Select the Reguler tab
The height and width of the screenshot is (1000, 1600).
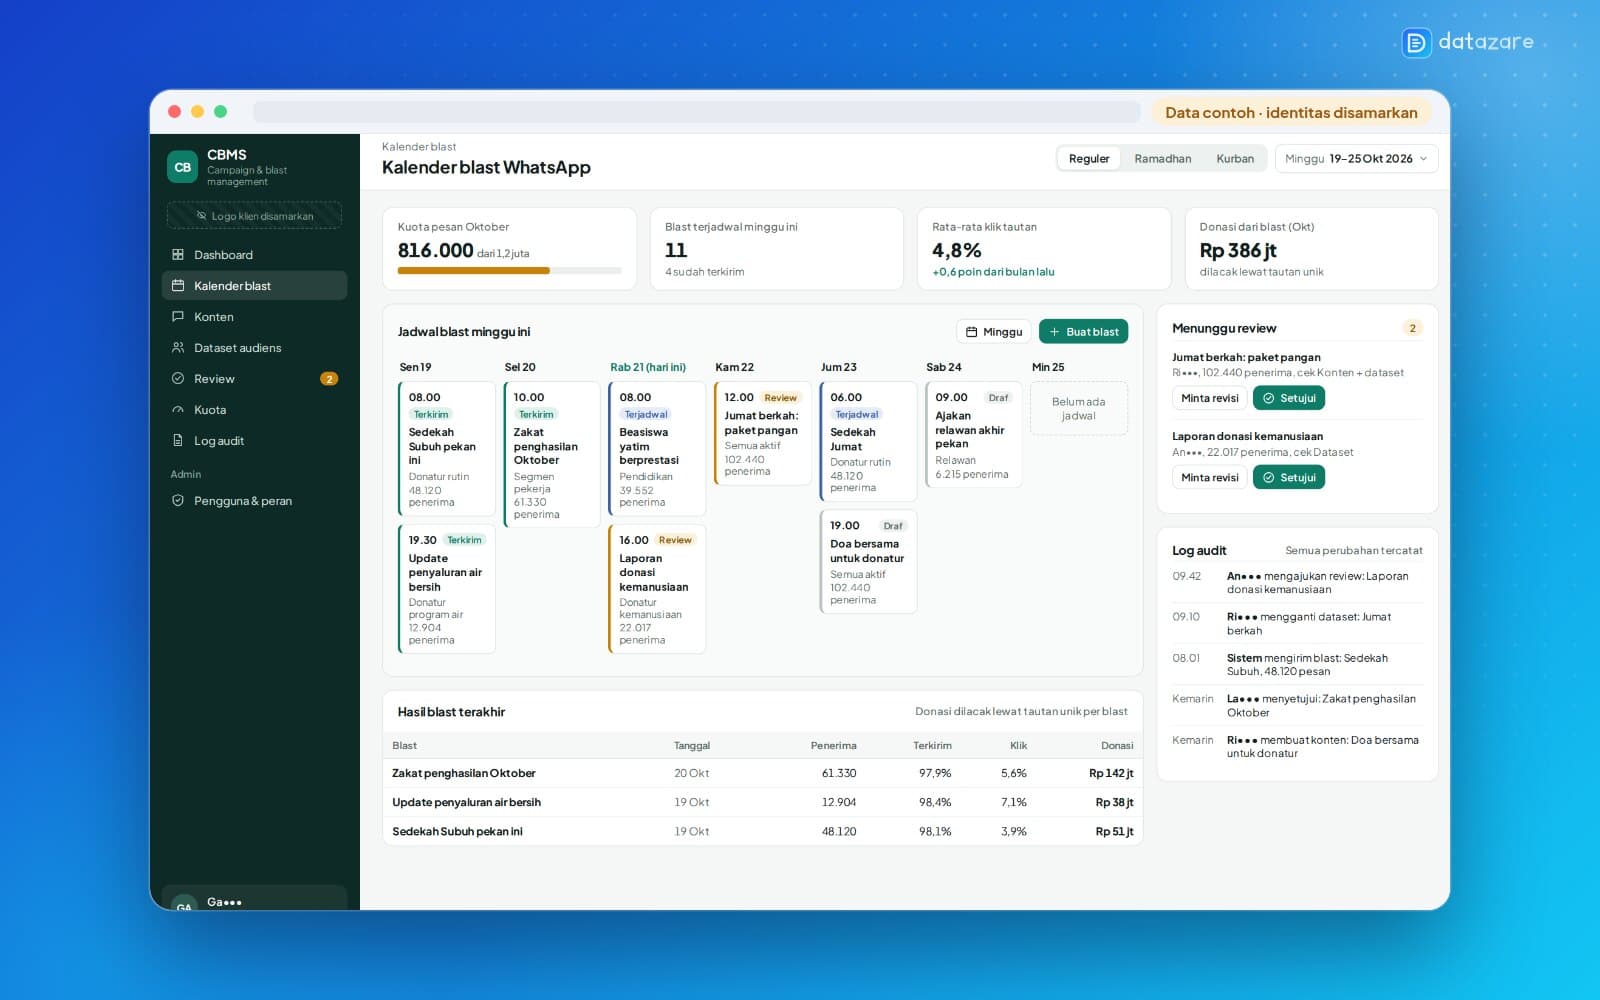[x=1089, y=159]
